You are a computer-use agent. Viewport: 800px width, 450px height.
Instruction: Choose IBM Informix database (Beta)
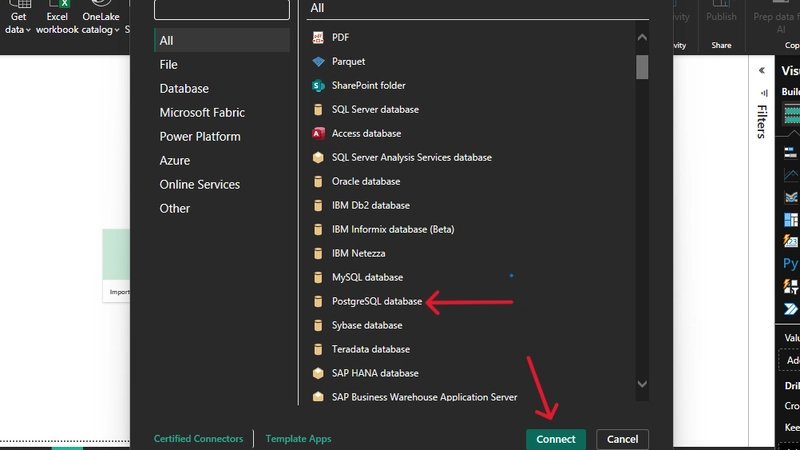click(x=393, y=229)
